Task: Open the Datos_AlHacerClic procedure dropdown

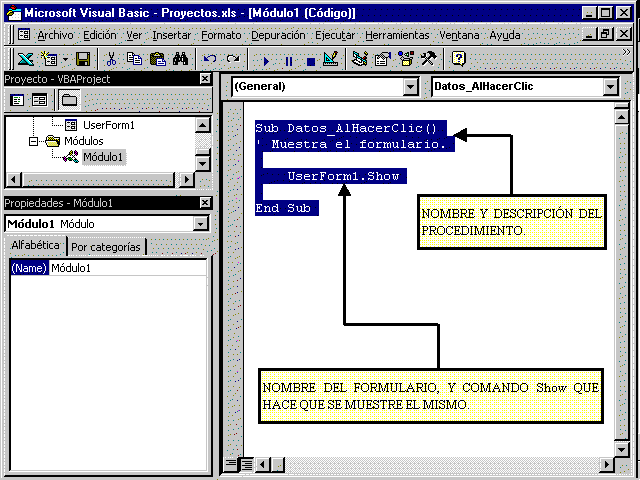Action: (x=611, y=87)
